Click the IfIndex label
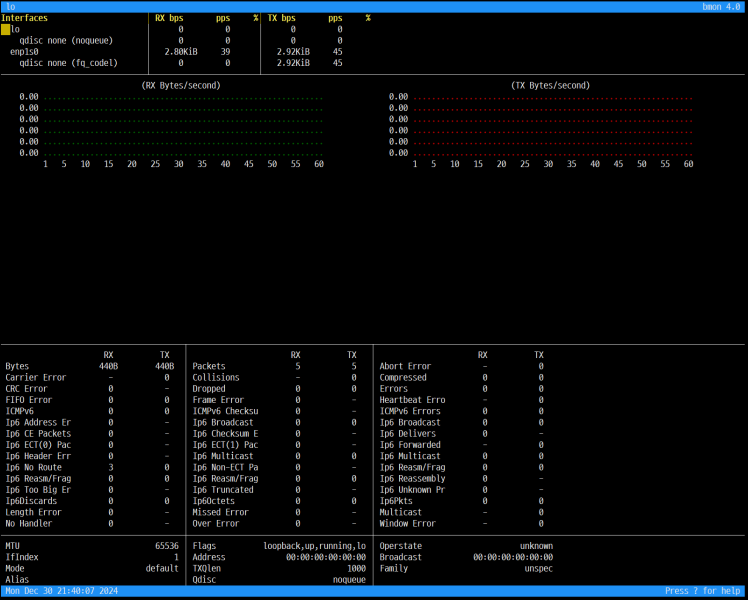This screenshot has height=600, width=748. click(21, 557)
